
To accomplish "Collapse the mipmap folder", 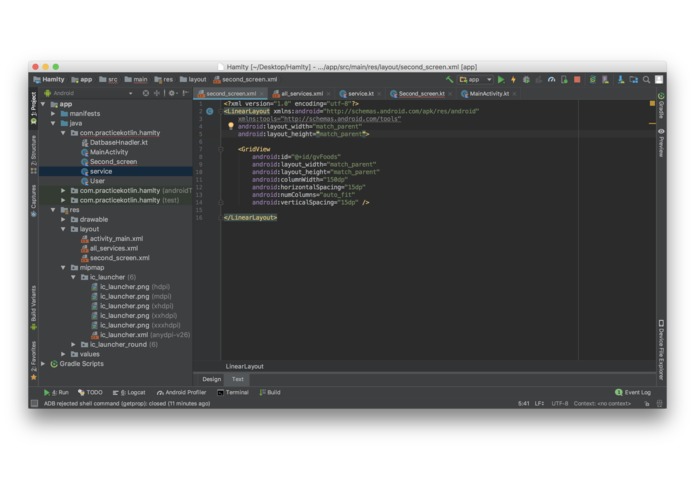I will tap(63, 268).
